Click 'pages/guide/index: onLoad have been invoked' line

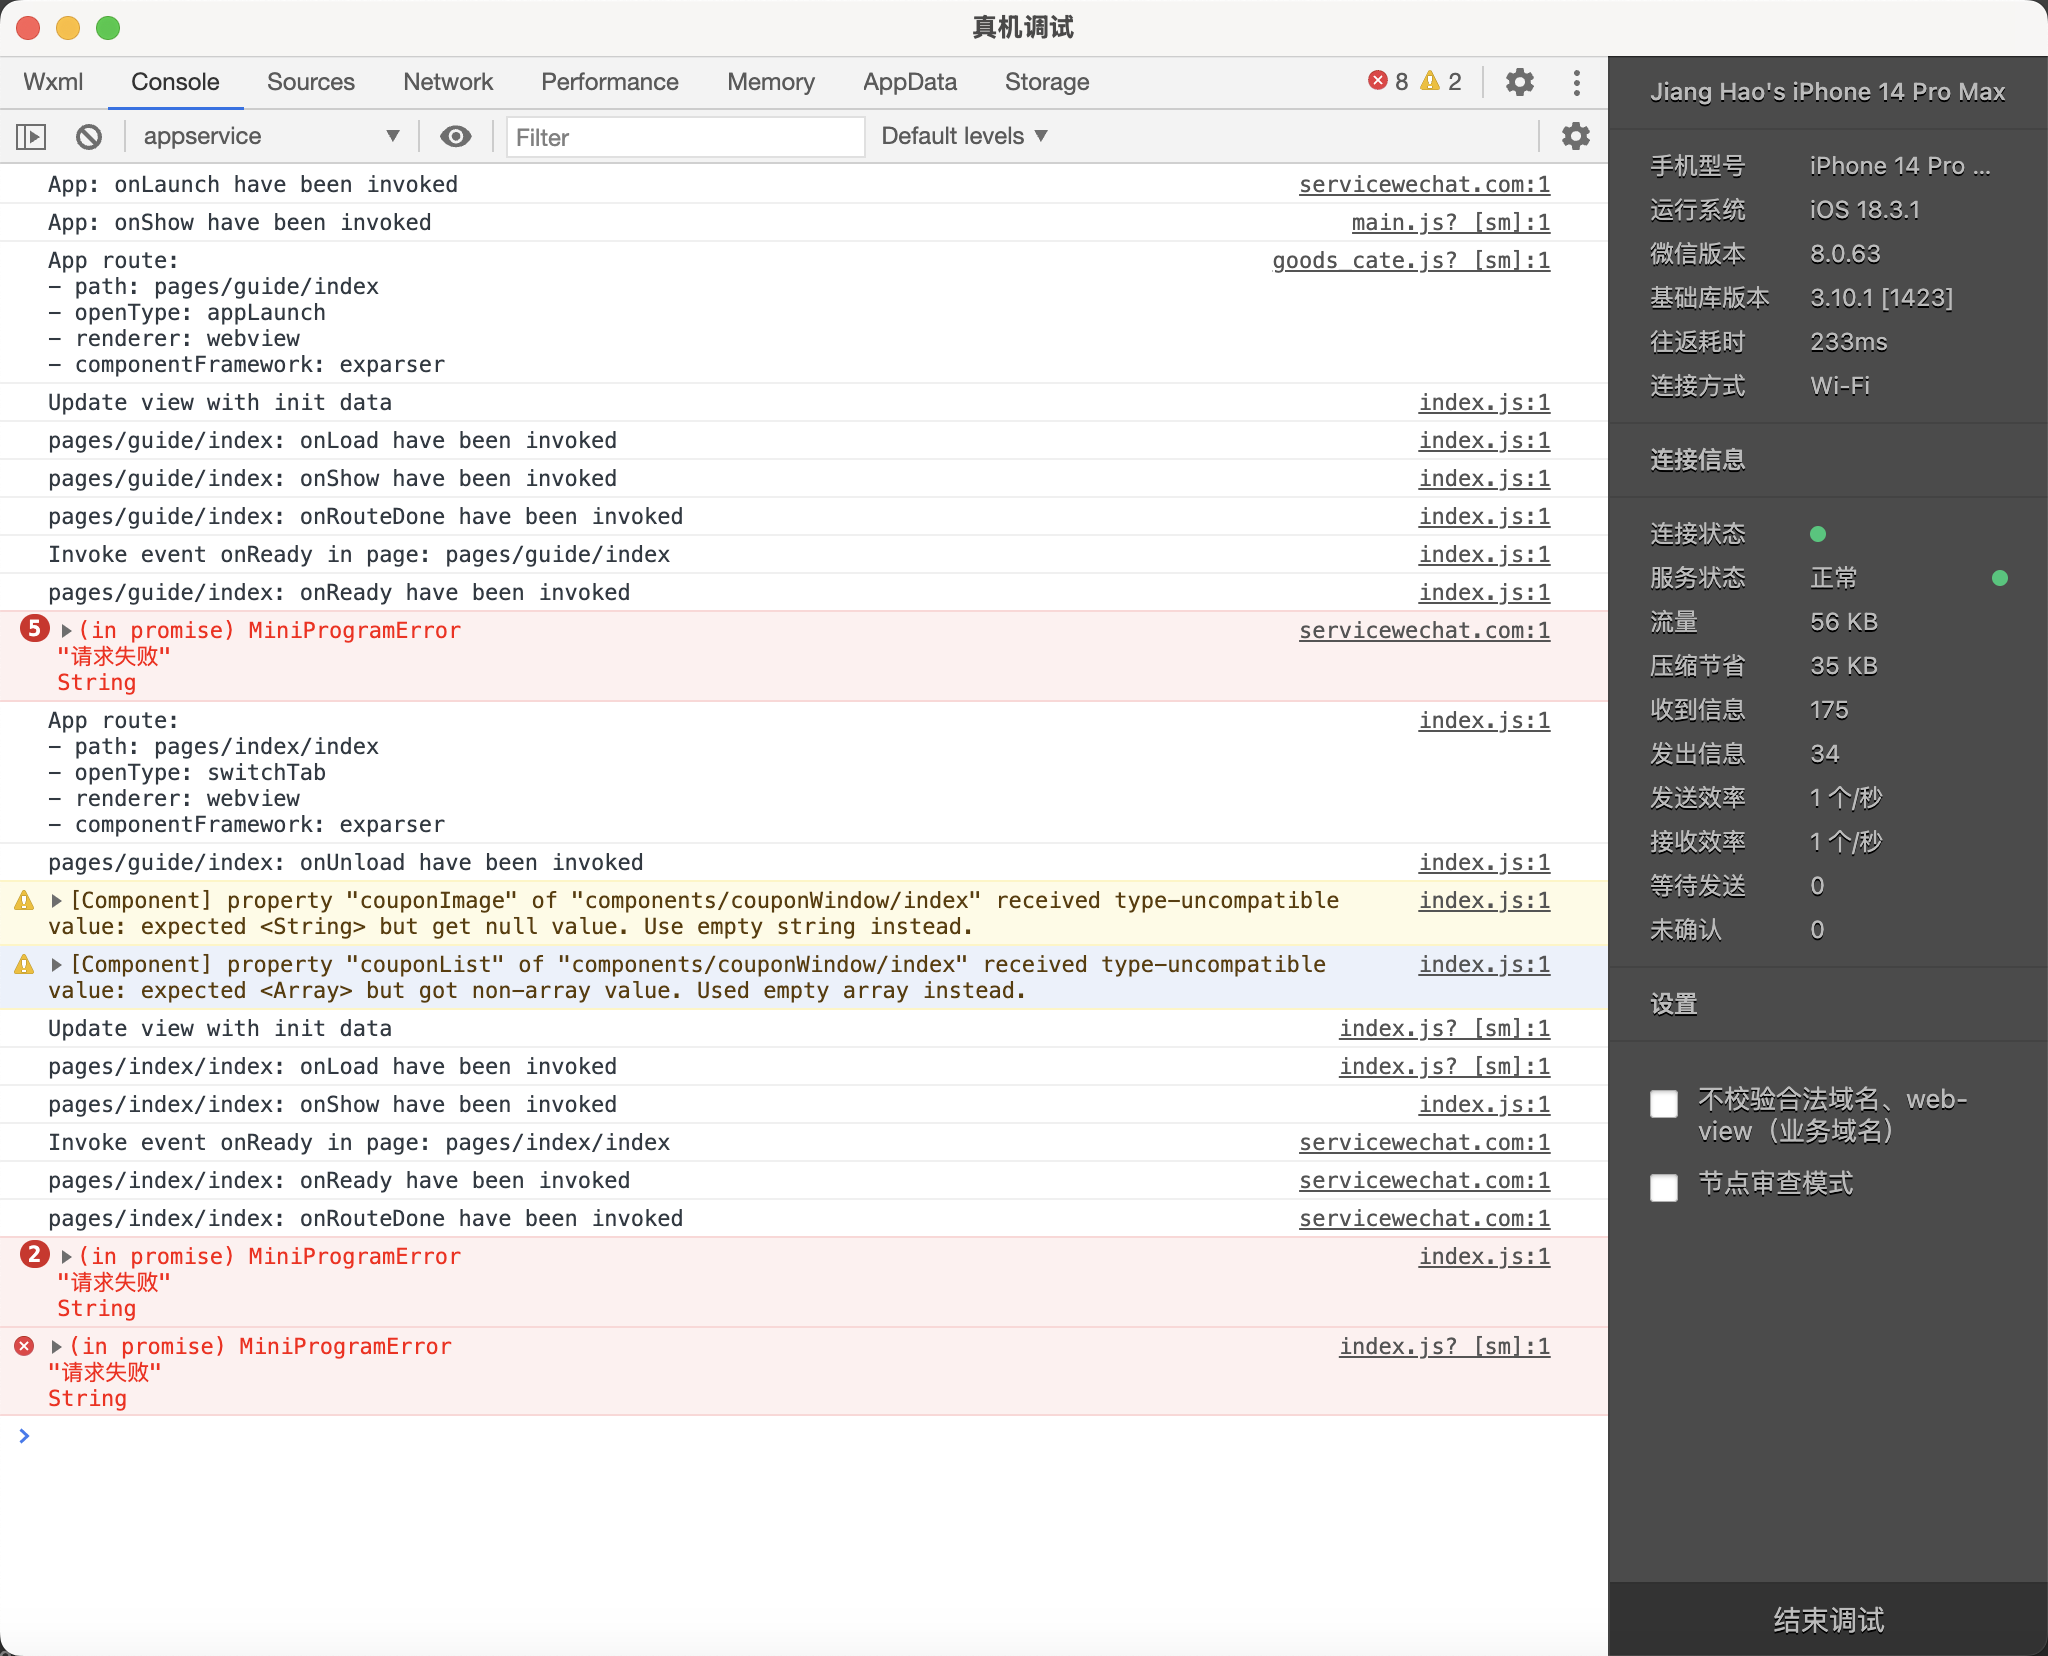click(x=332, y=440)
